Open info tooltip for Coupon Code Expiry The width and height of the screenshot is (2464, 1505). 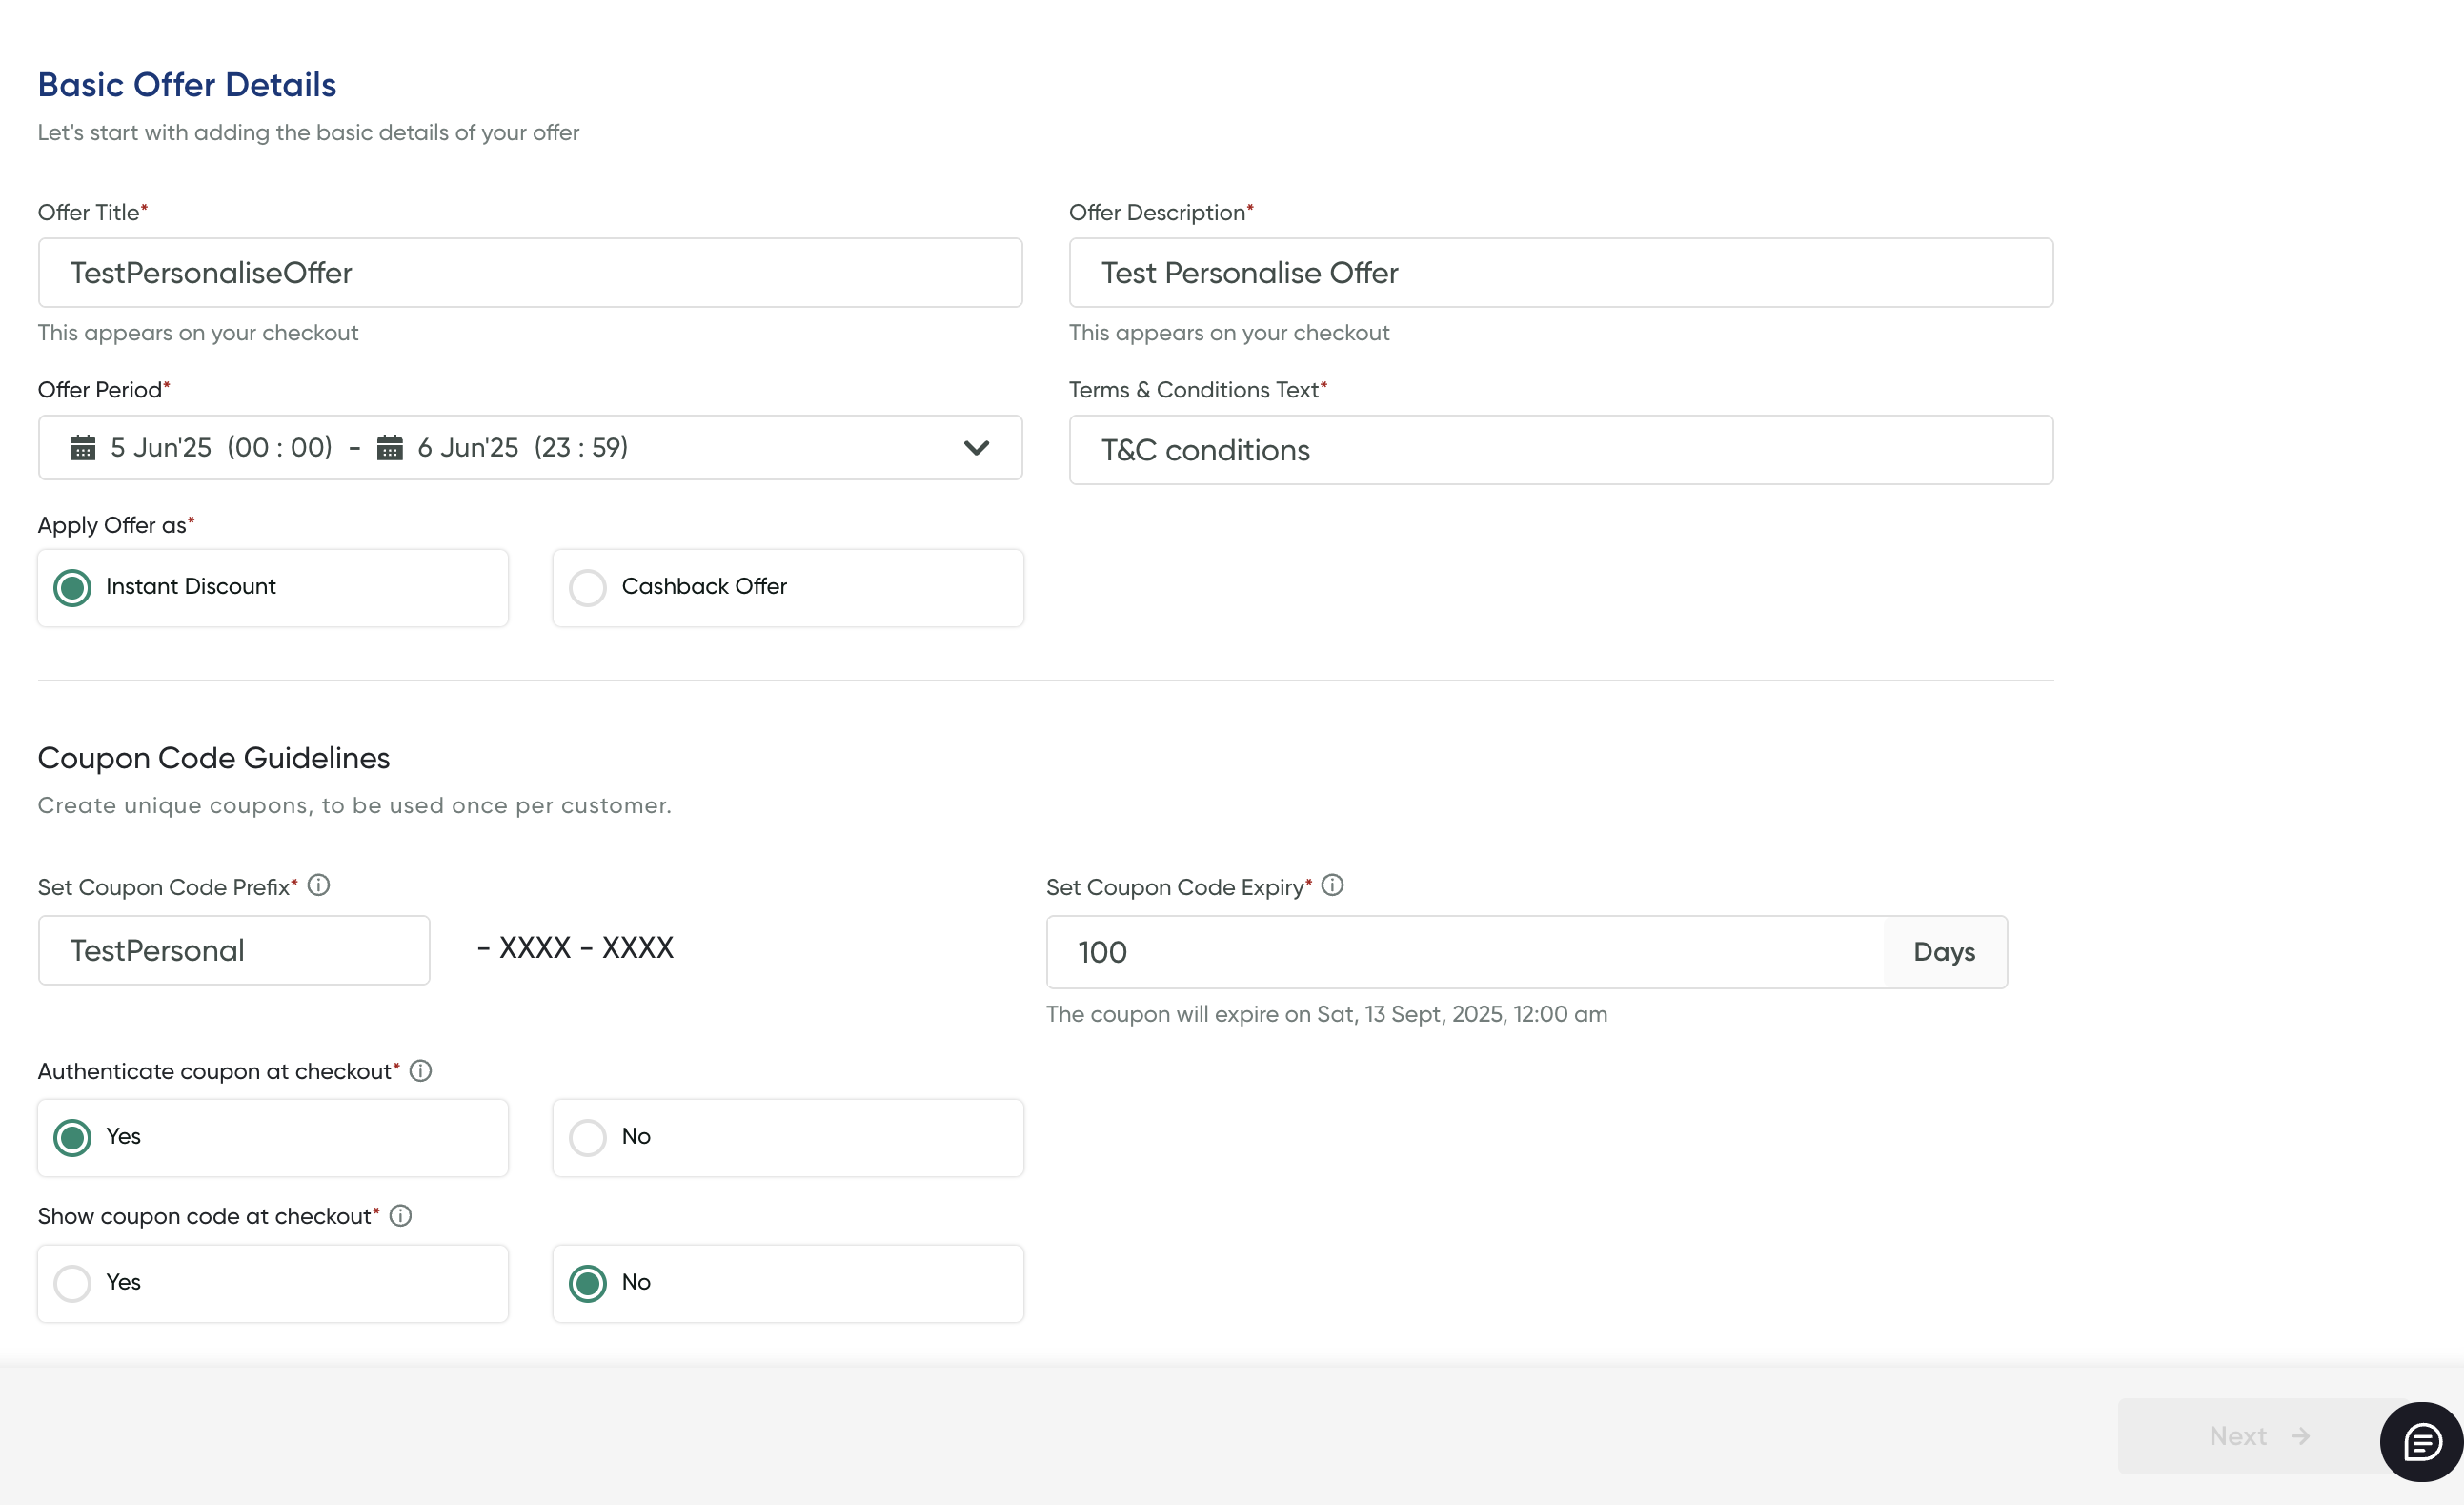1332,885
